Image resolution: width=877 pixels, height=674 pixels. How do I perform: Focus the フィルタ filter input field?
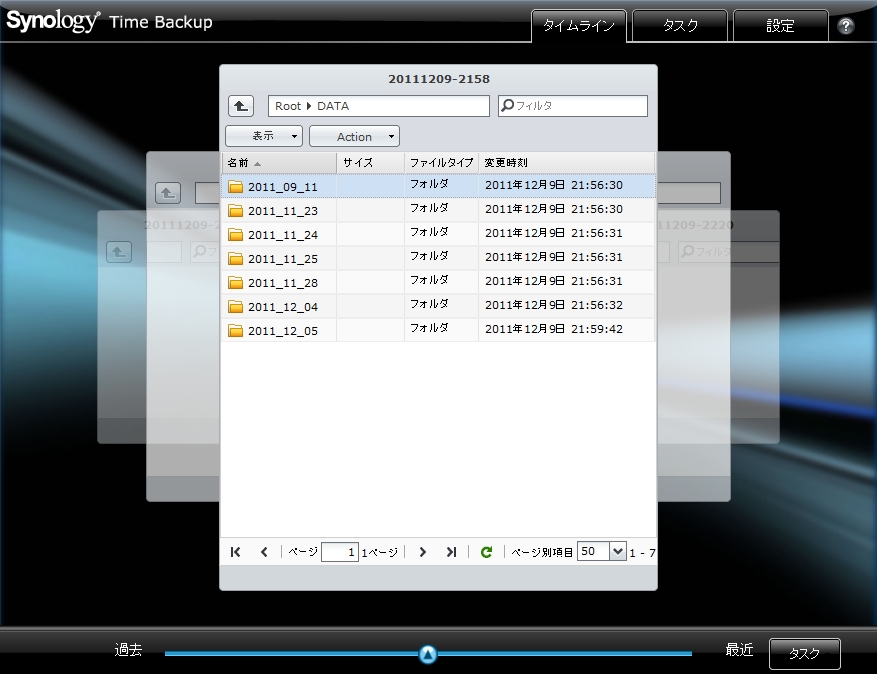click(x=573, y=106)
